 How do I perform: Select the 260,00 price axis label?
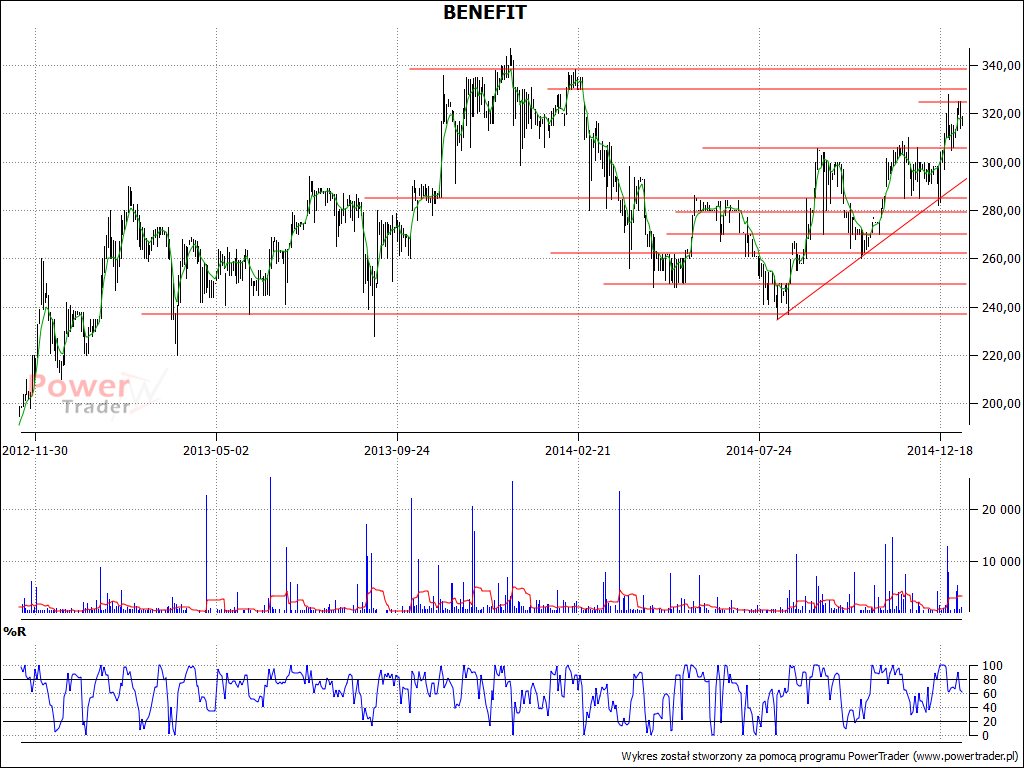tap(1001, 259)
